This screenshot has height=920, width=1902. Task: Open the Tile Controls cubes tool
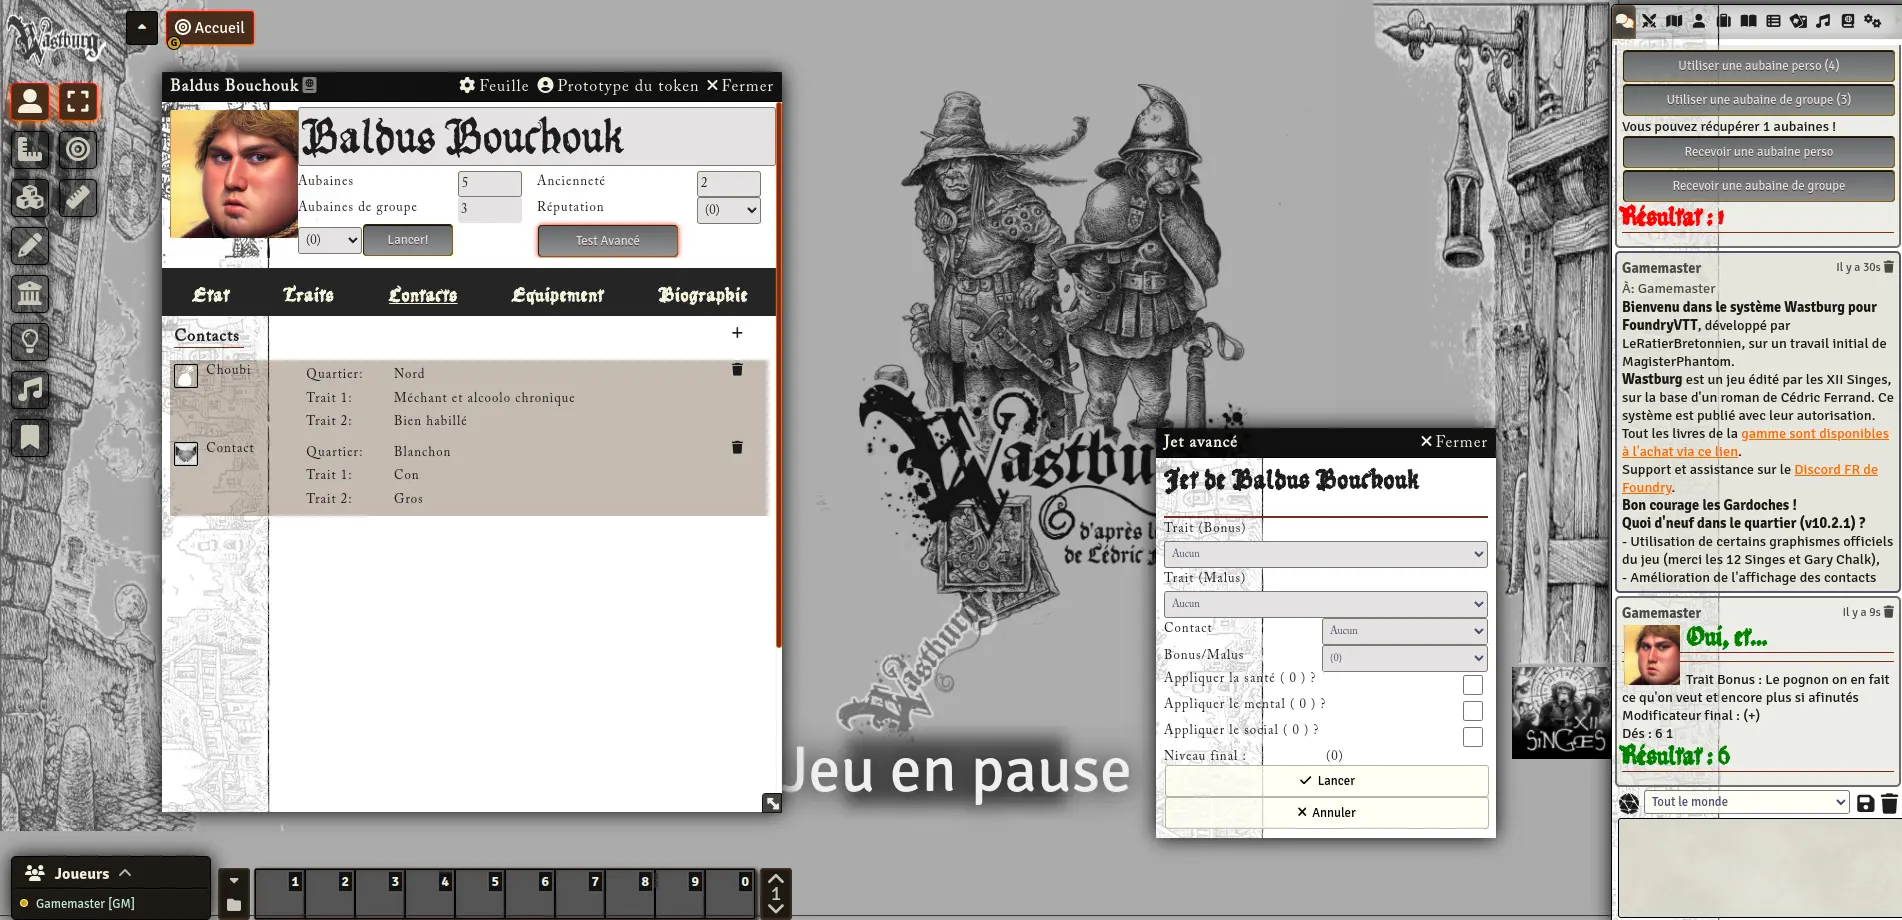[x=30, y=197]
